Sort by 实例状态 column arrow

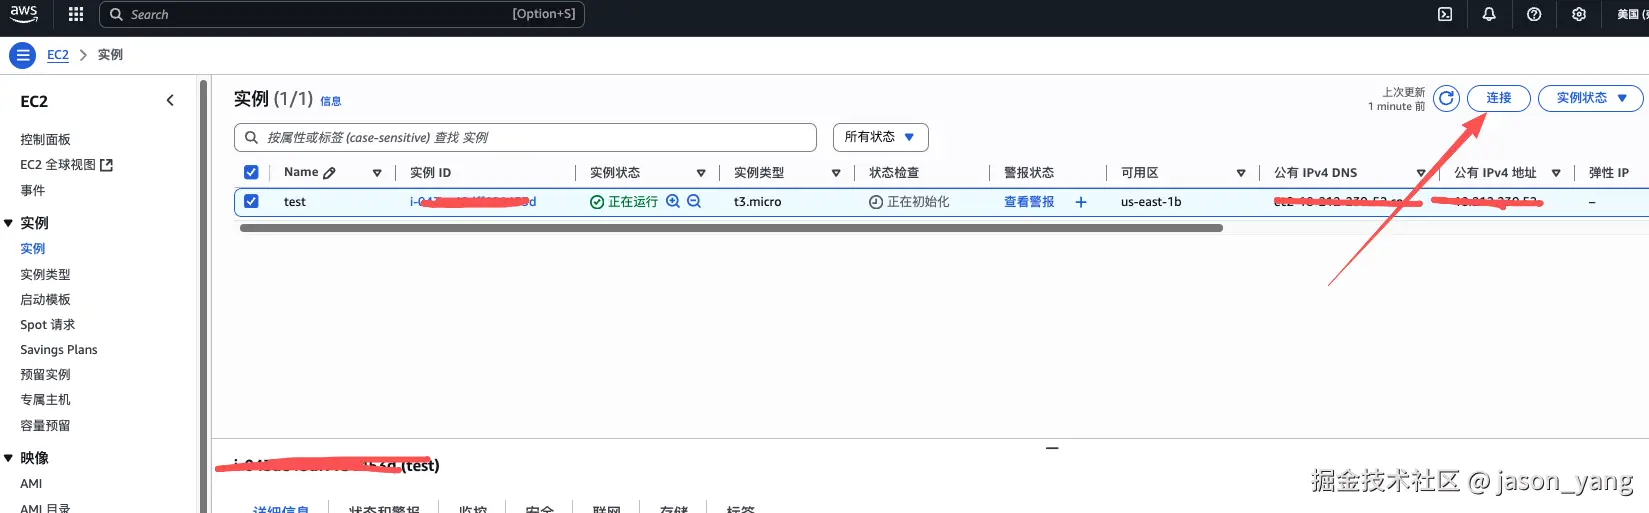701,173
